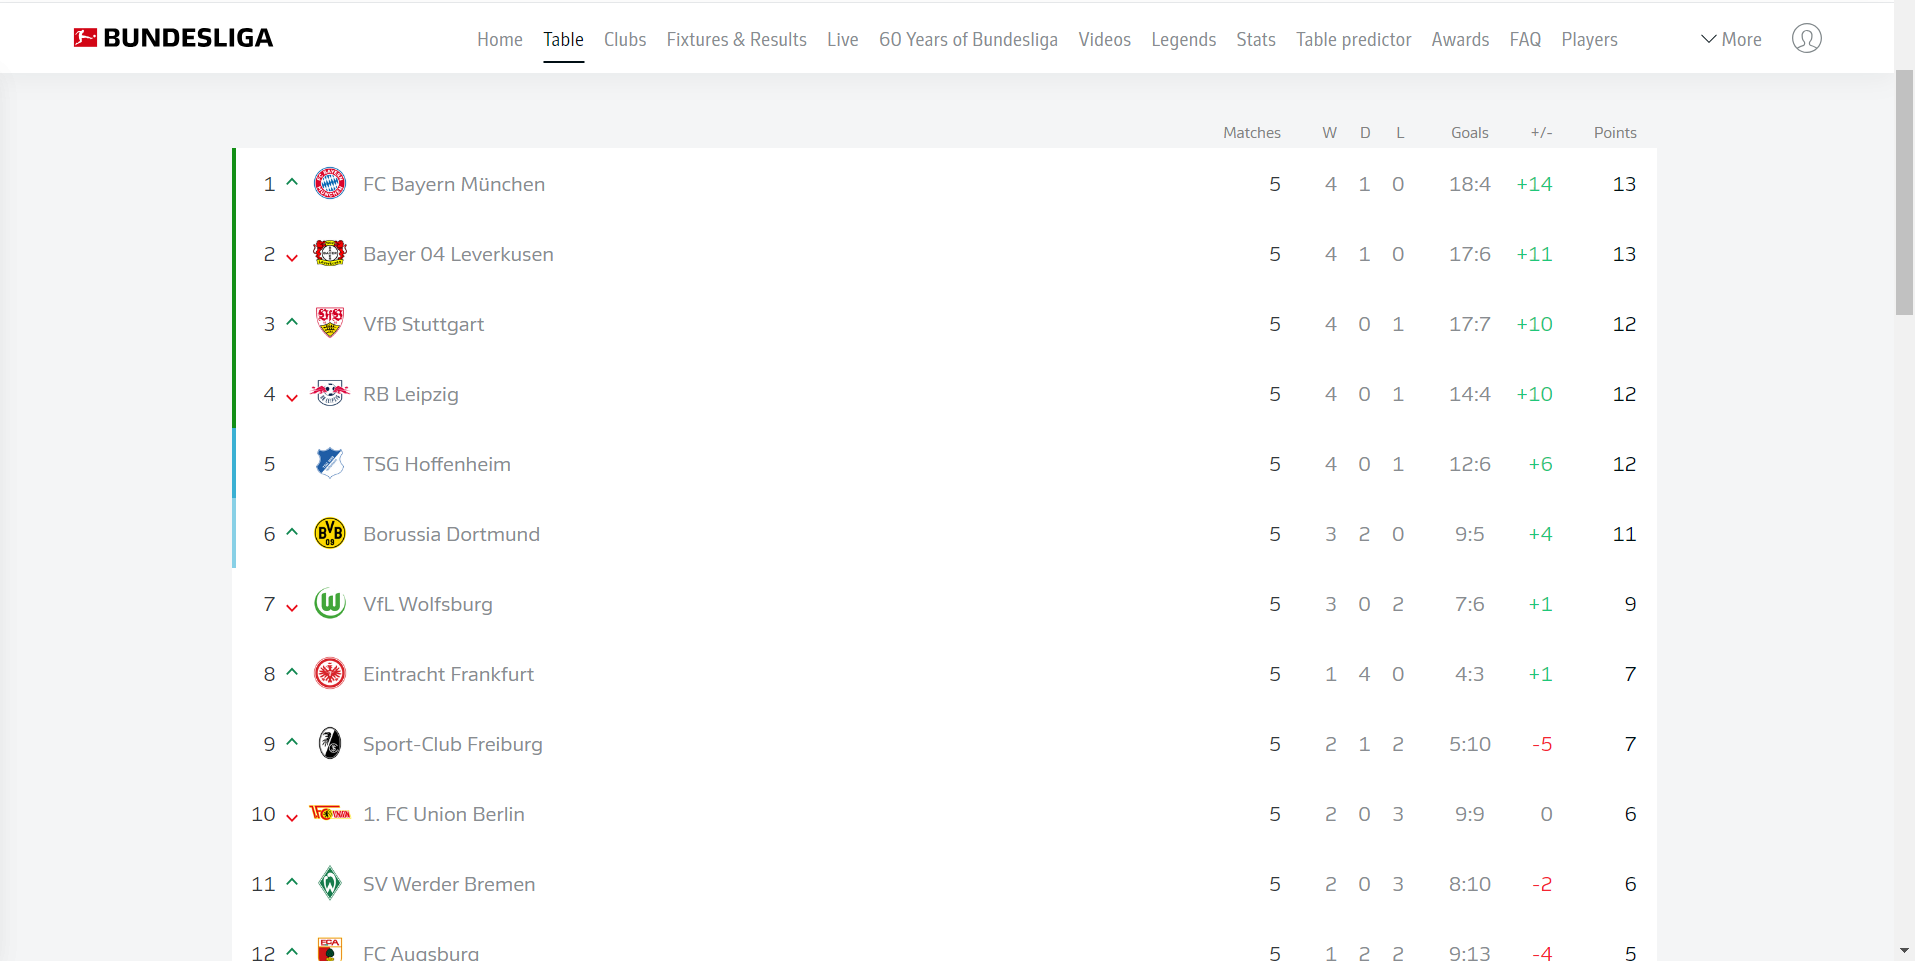
Task: Click the up arrow beside rank 1
Action: click(x=292, y=182)
